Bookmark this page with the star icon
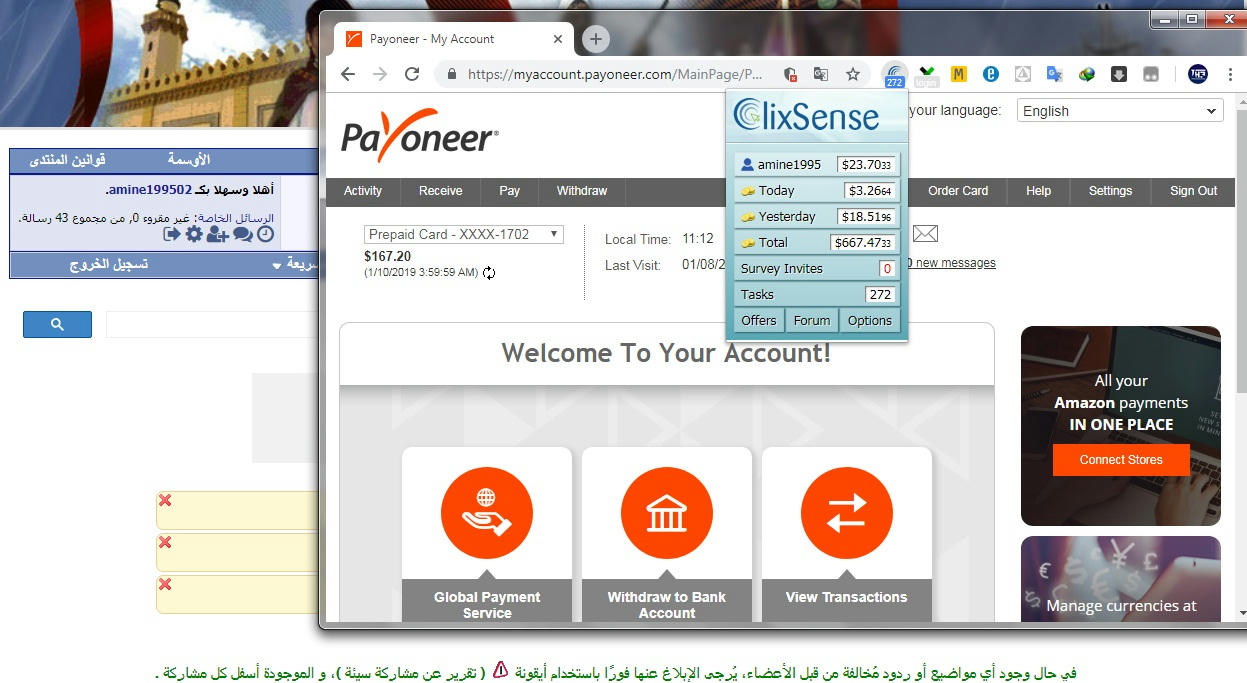The image size is (1247, 683). pos(853,74)
